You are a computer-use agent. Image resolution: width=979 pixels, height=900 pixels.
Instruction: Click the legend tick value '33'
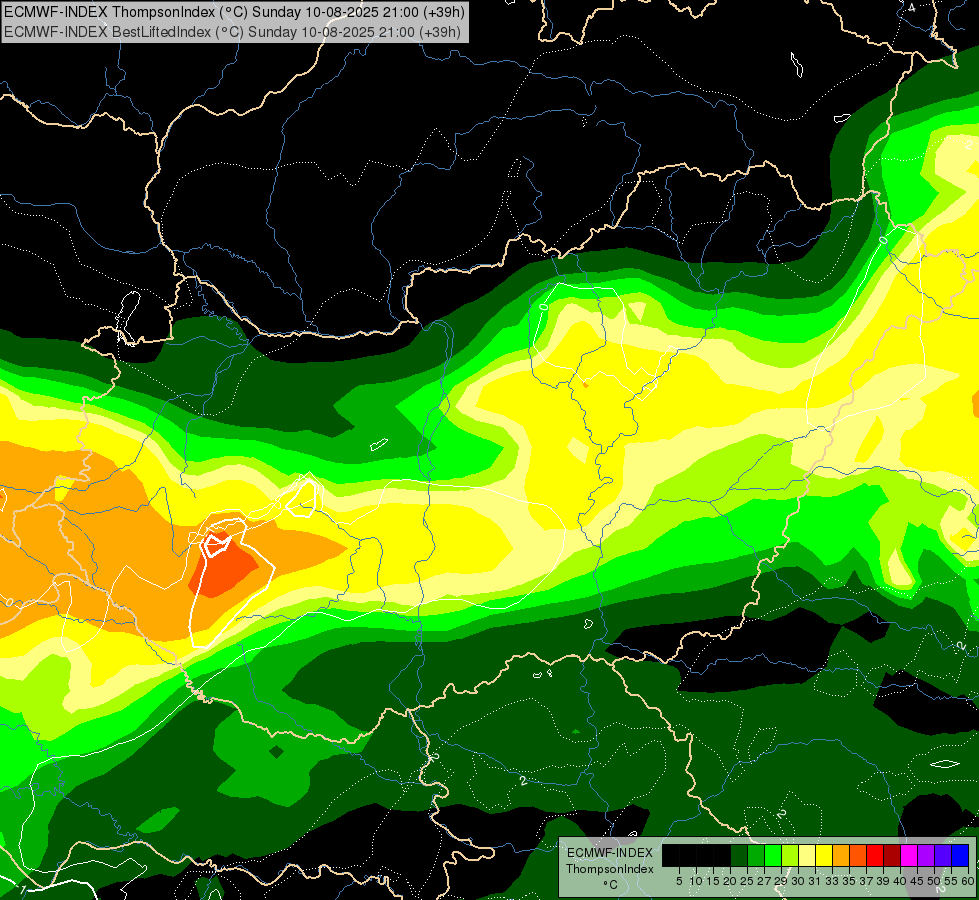(832, 881)
